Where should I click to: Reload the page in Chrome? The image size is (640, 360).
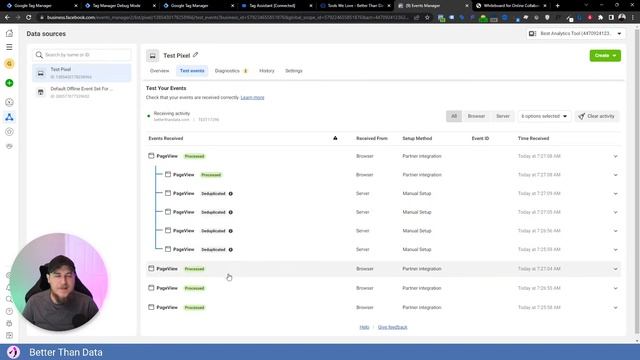(29, 18)
